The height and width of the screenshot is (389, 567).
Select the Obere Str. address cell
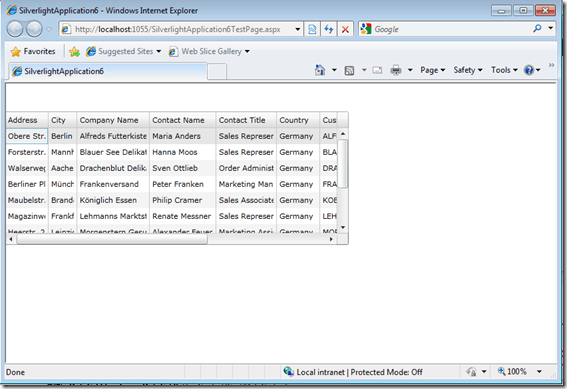(27, 136)
